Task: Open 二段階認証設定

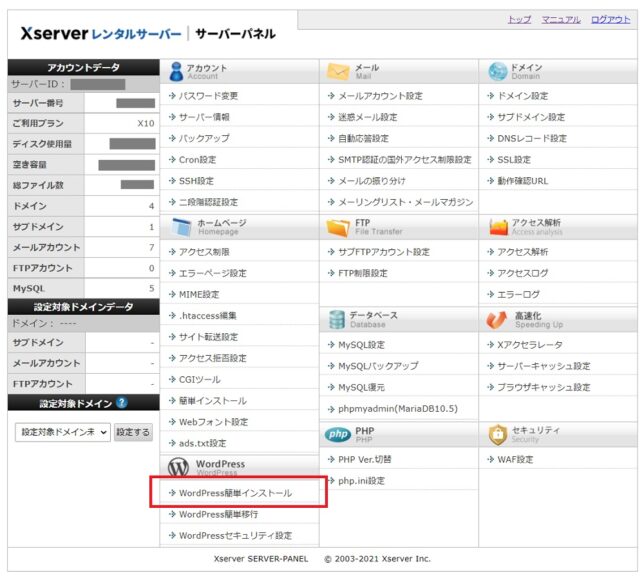Action: pos(208,202)
